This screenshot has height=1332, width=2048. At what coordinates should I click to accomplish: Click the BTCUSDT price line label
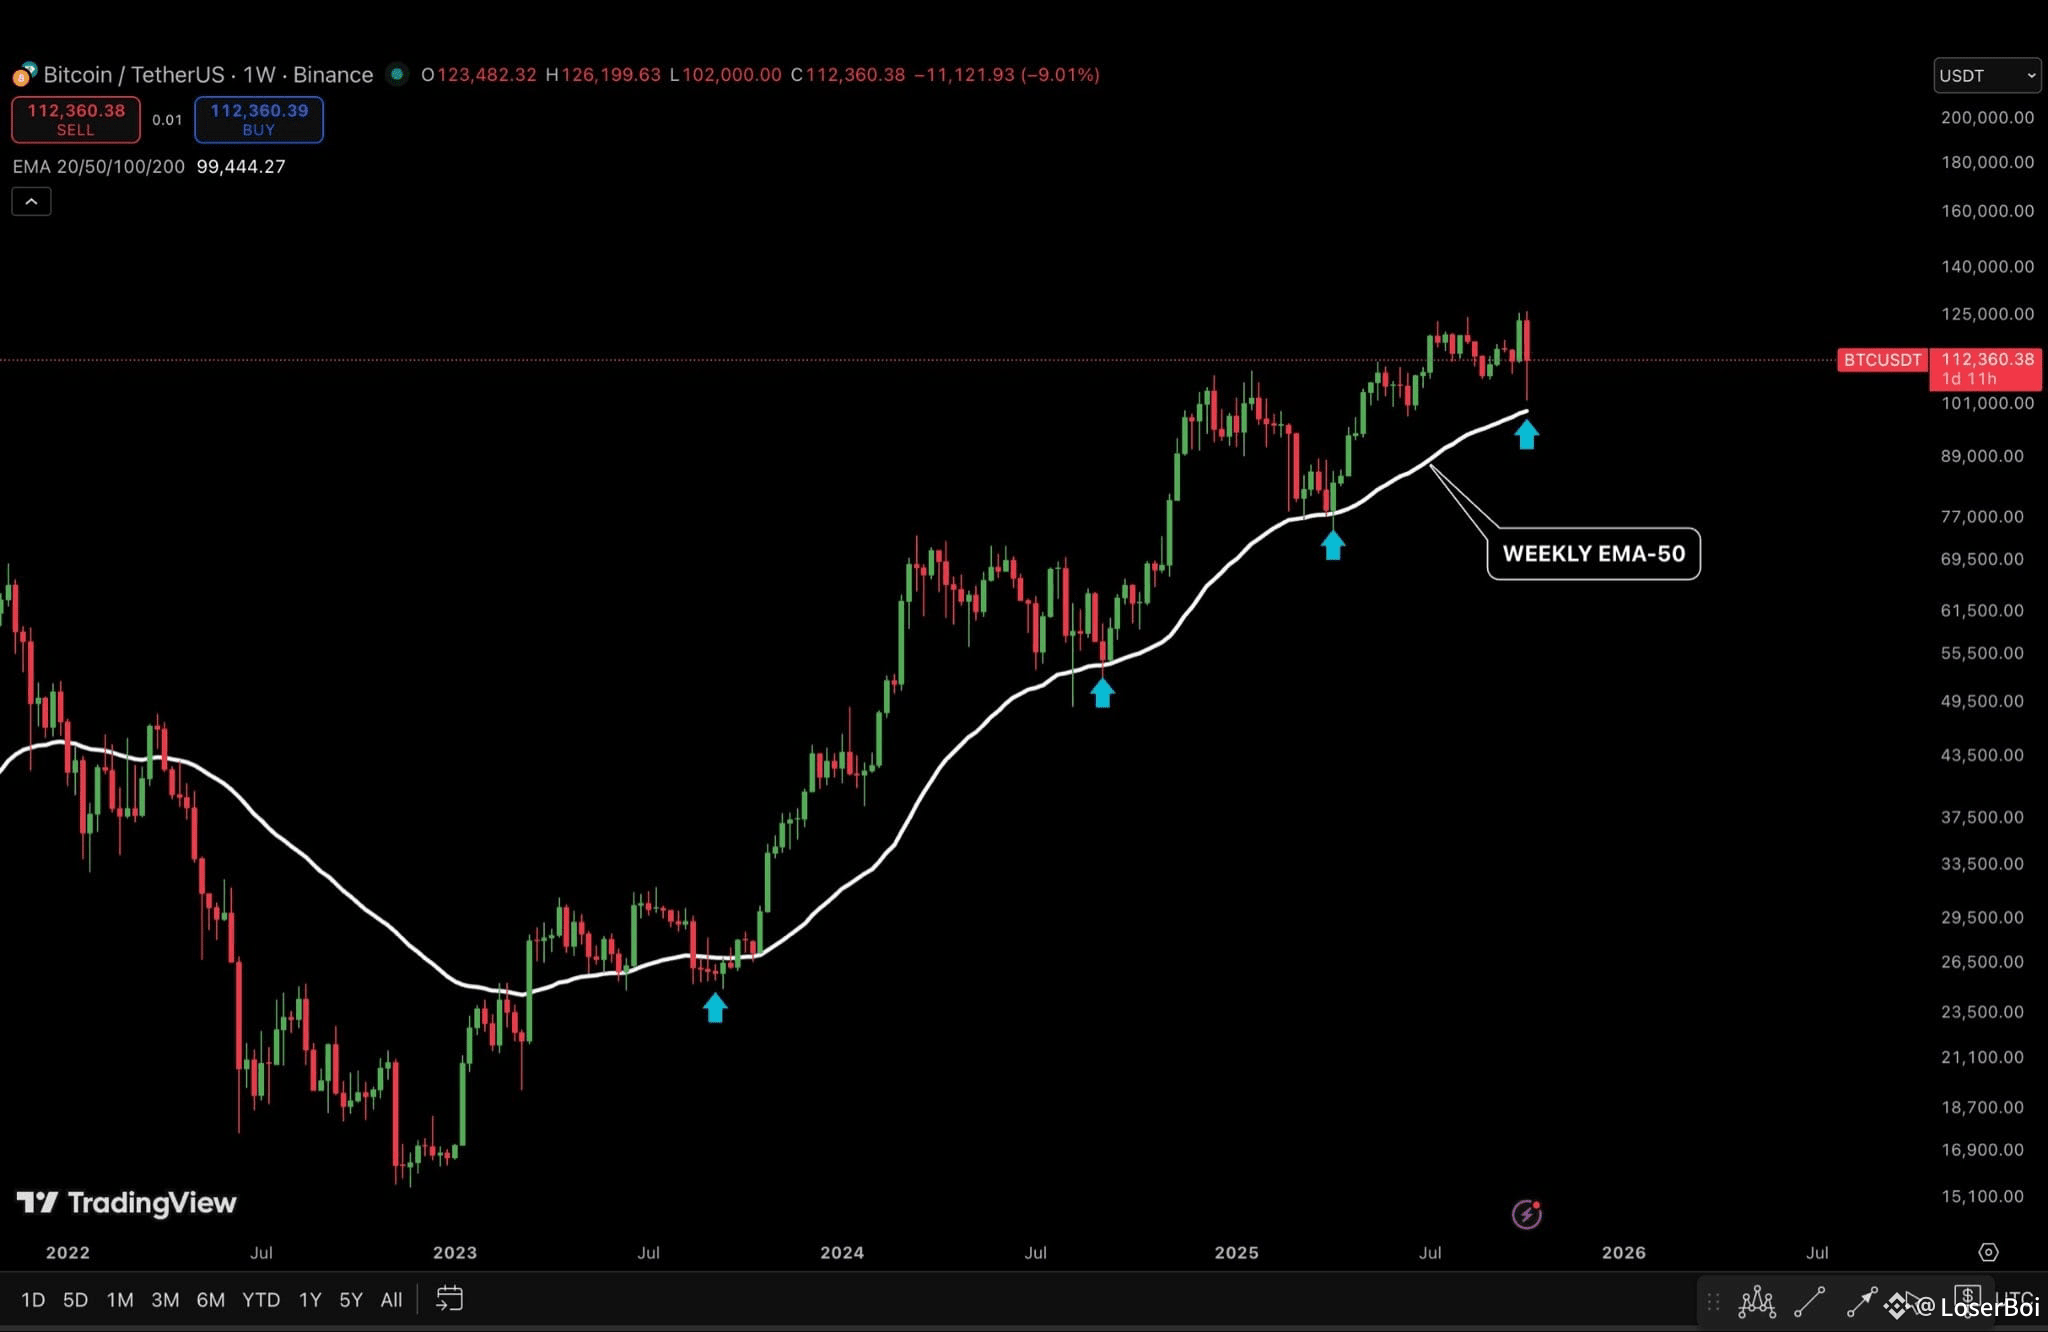(1882, 360)
